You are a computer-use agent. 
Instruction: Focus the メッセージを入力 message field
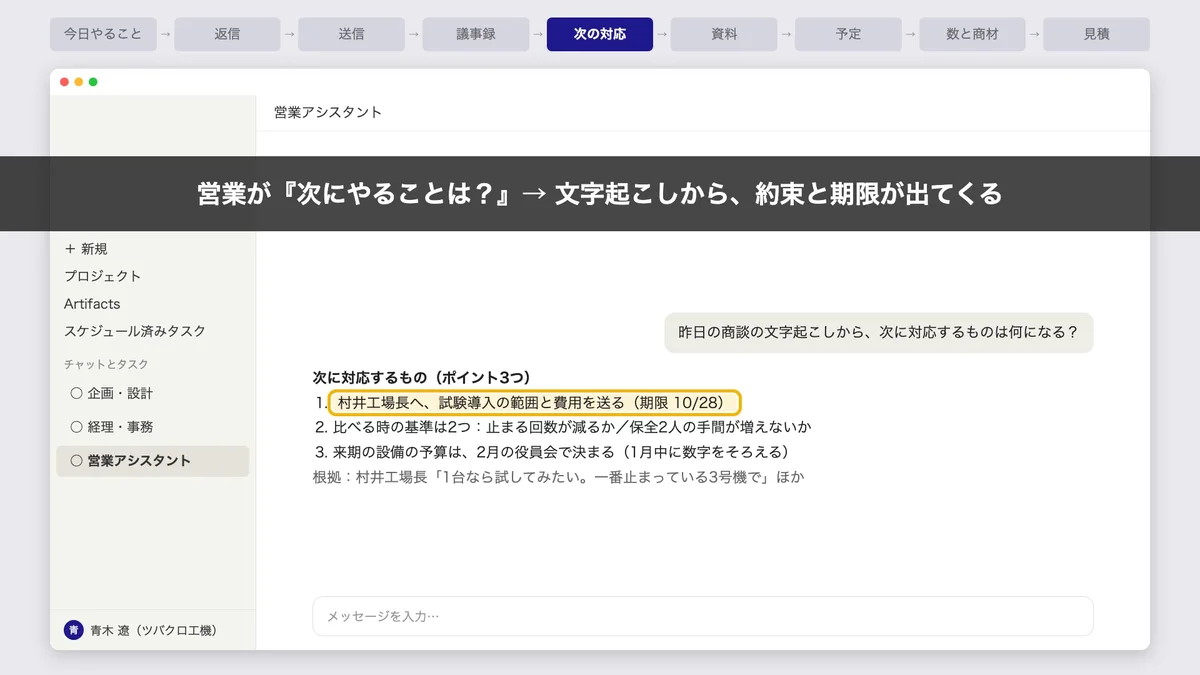pos(703,616)
